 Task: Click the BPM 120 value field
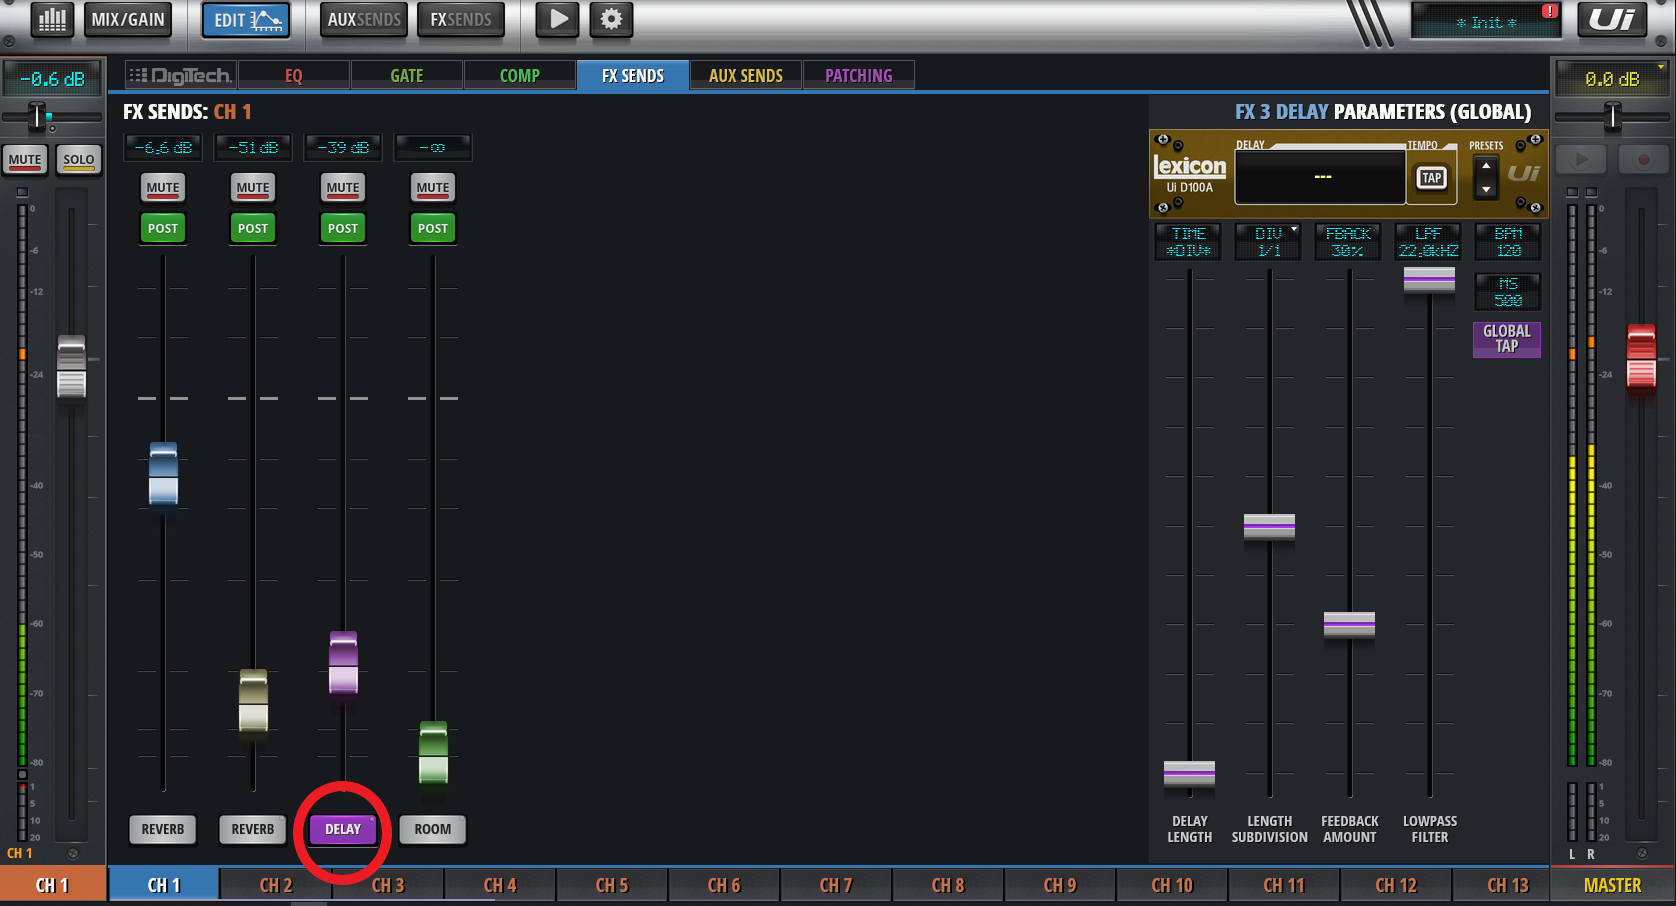point(1508,242)
